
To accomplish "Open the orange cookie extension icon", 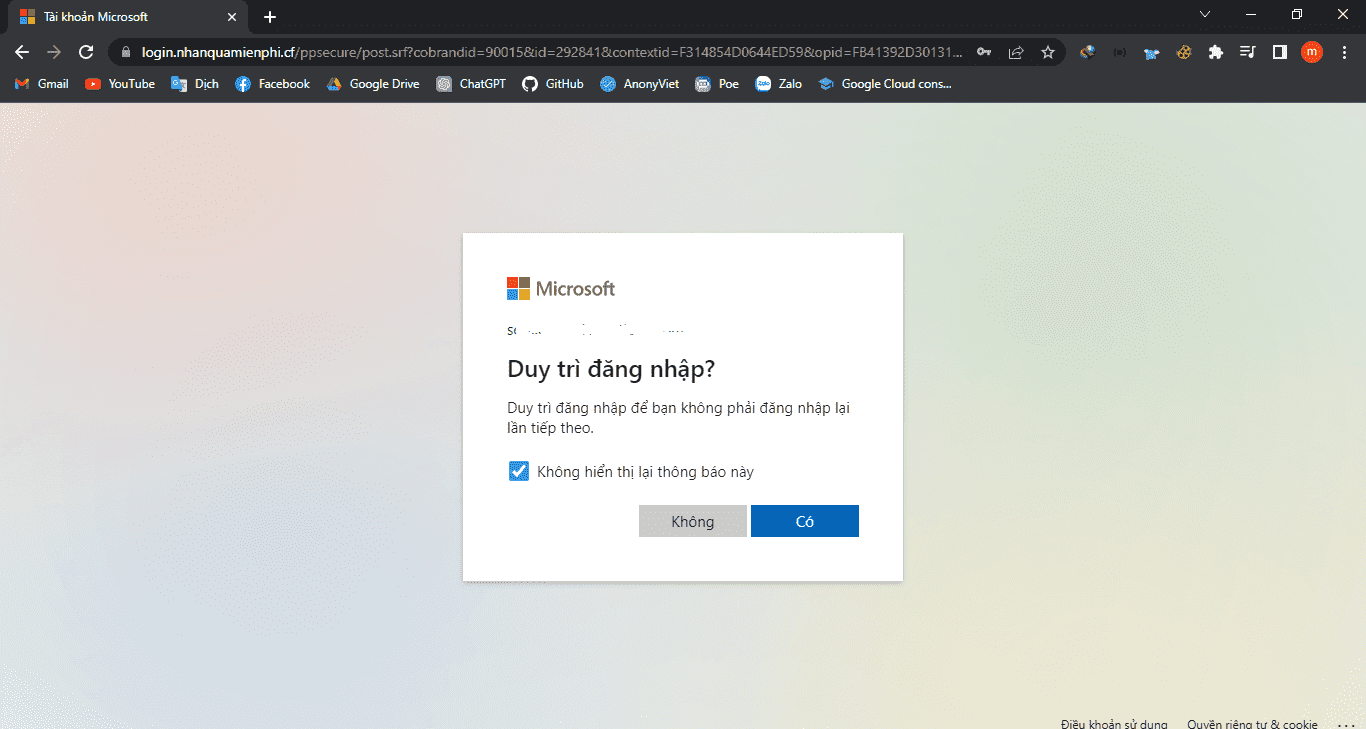I will click(x=1184, y=52).
